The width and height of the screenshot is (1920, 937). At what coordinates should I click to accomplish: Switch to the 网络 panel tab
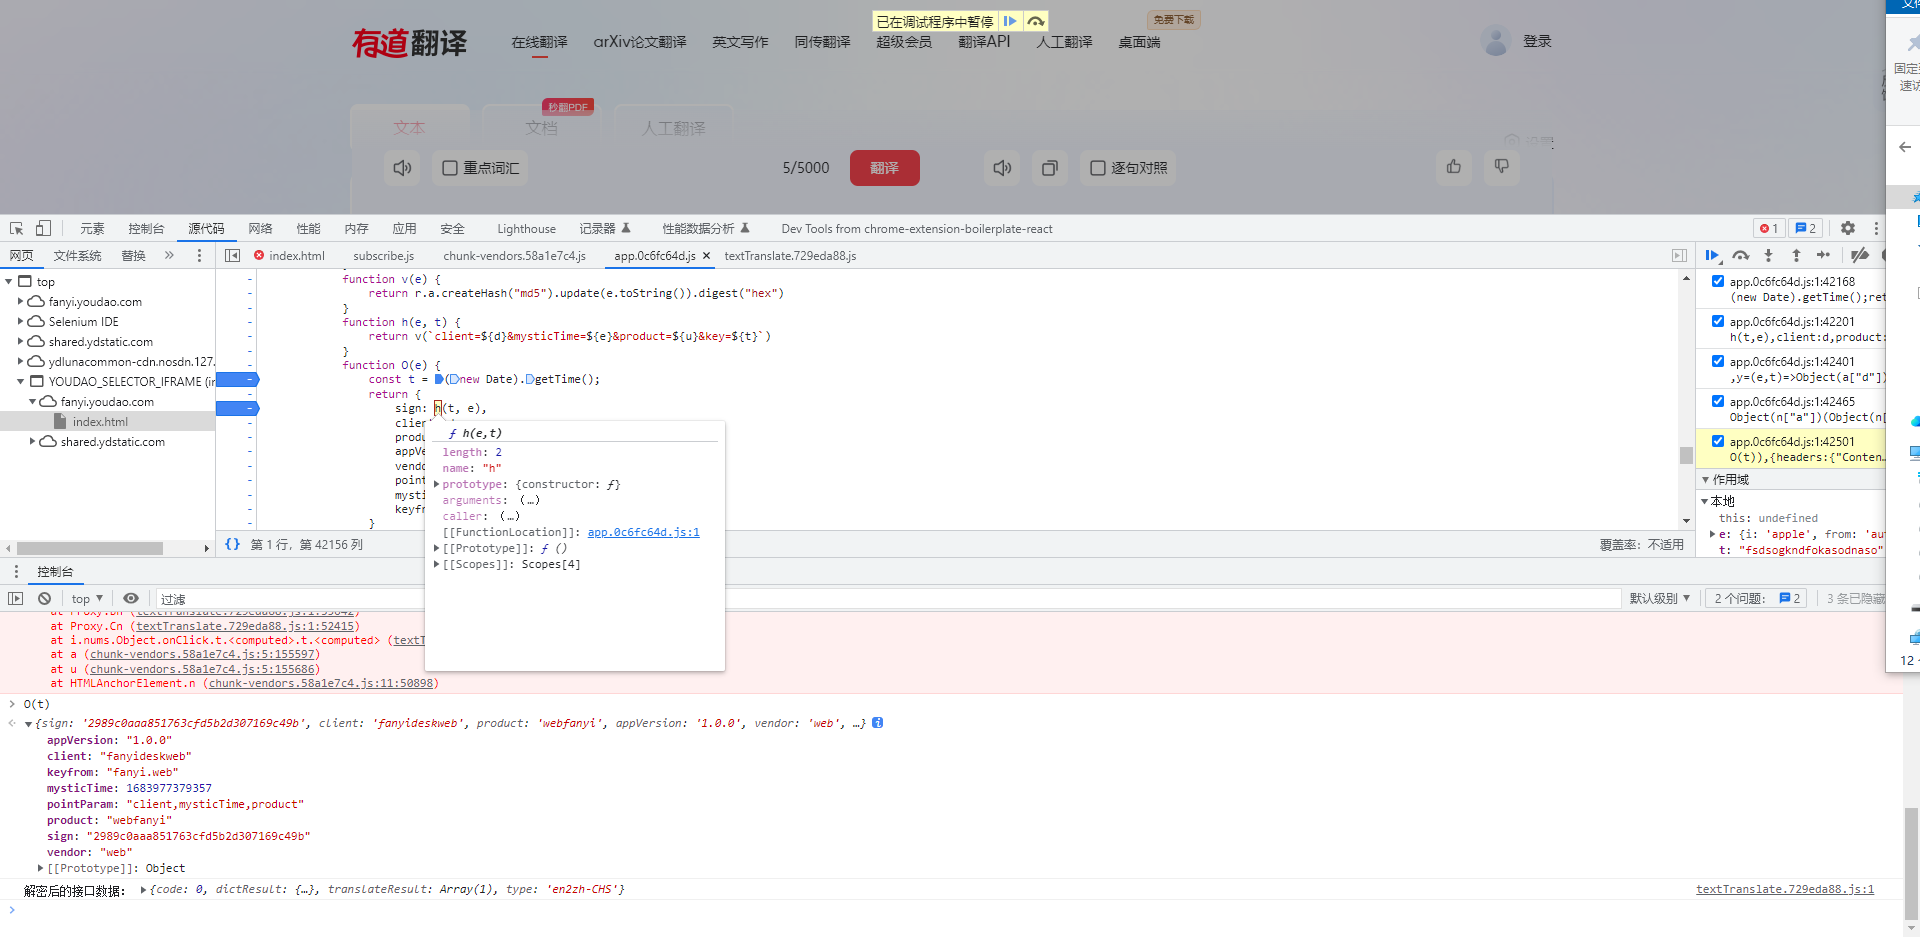coord(260,229)
